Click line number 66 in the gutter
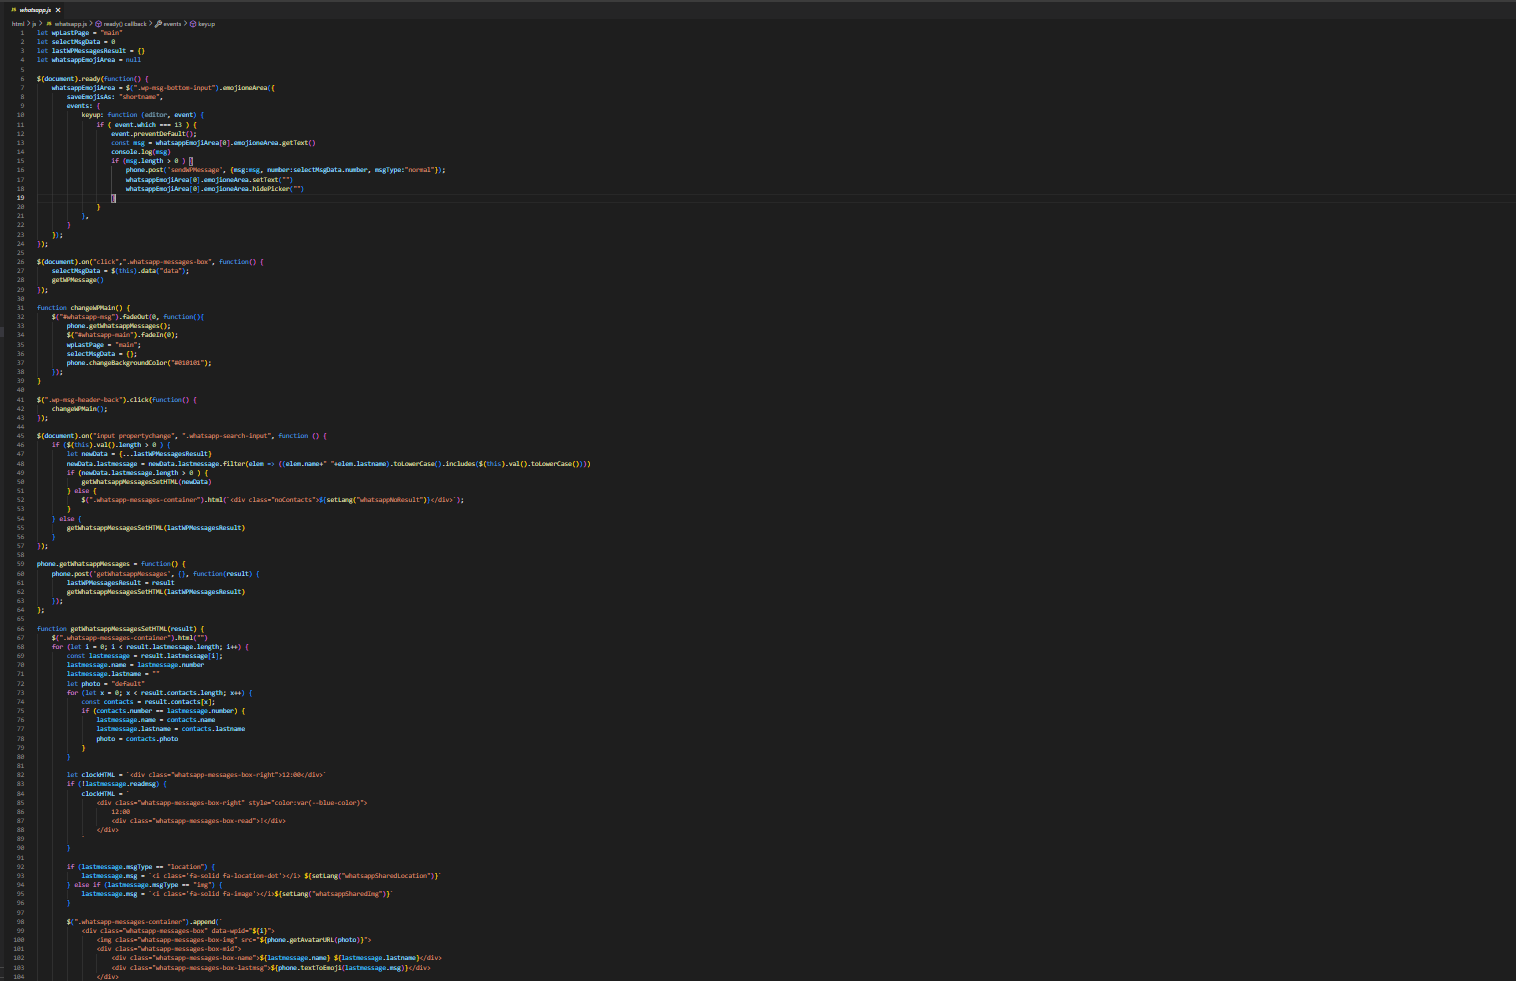 tap(20, 629)
